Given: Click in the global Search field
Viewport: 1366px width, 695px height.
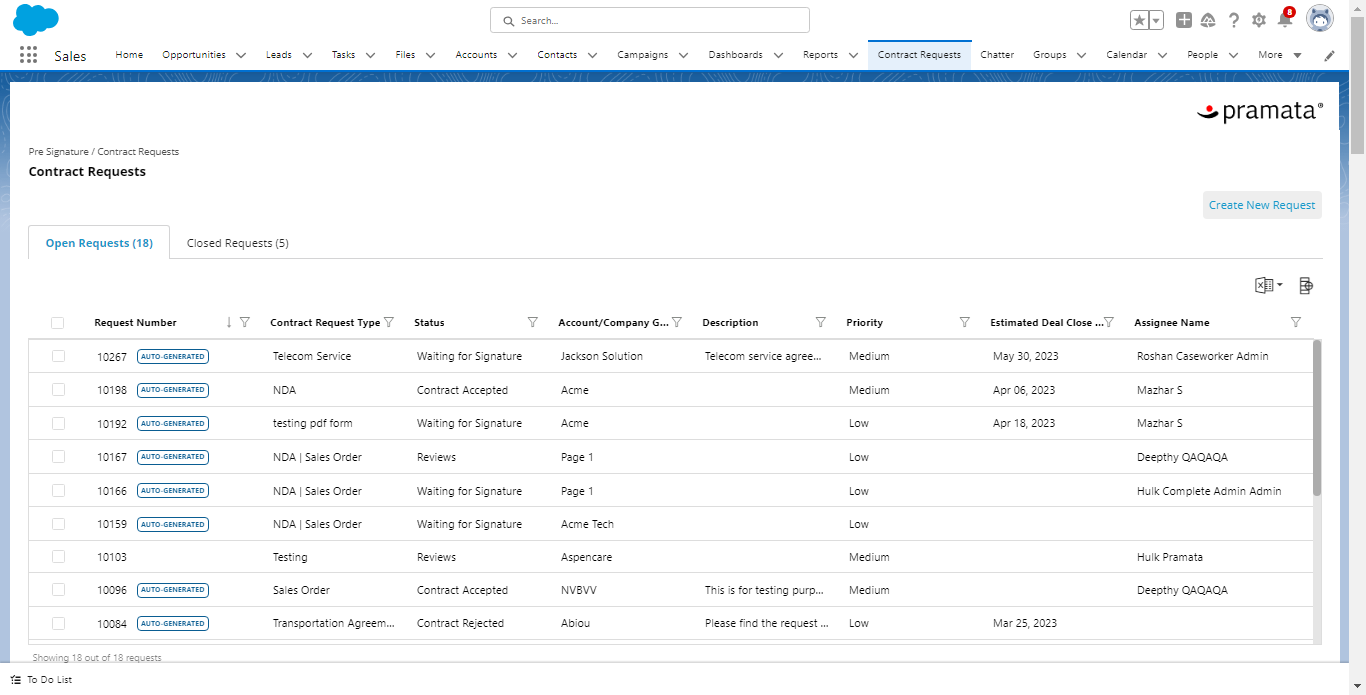Looking at the screenshot, I should [650, 20].
